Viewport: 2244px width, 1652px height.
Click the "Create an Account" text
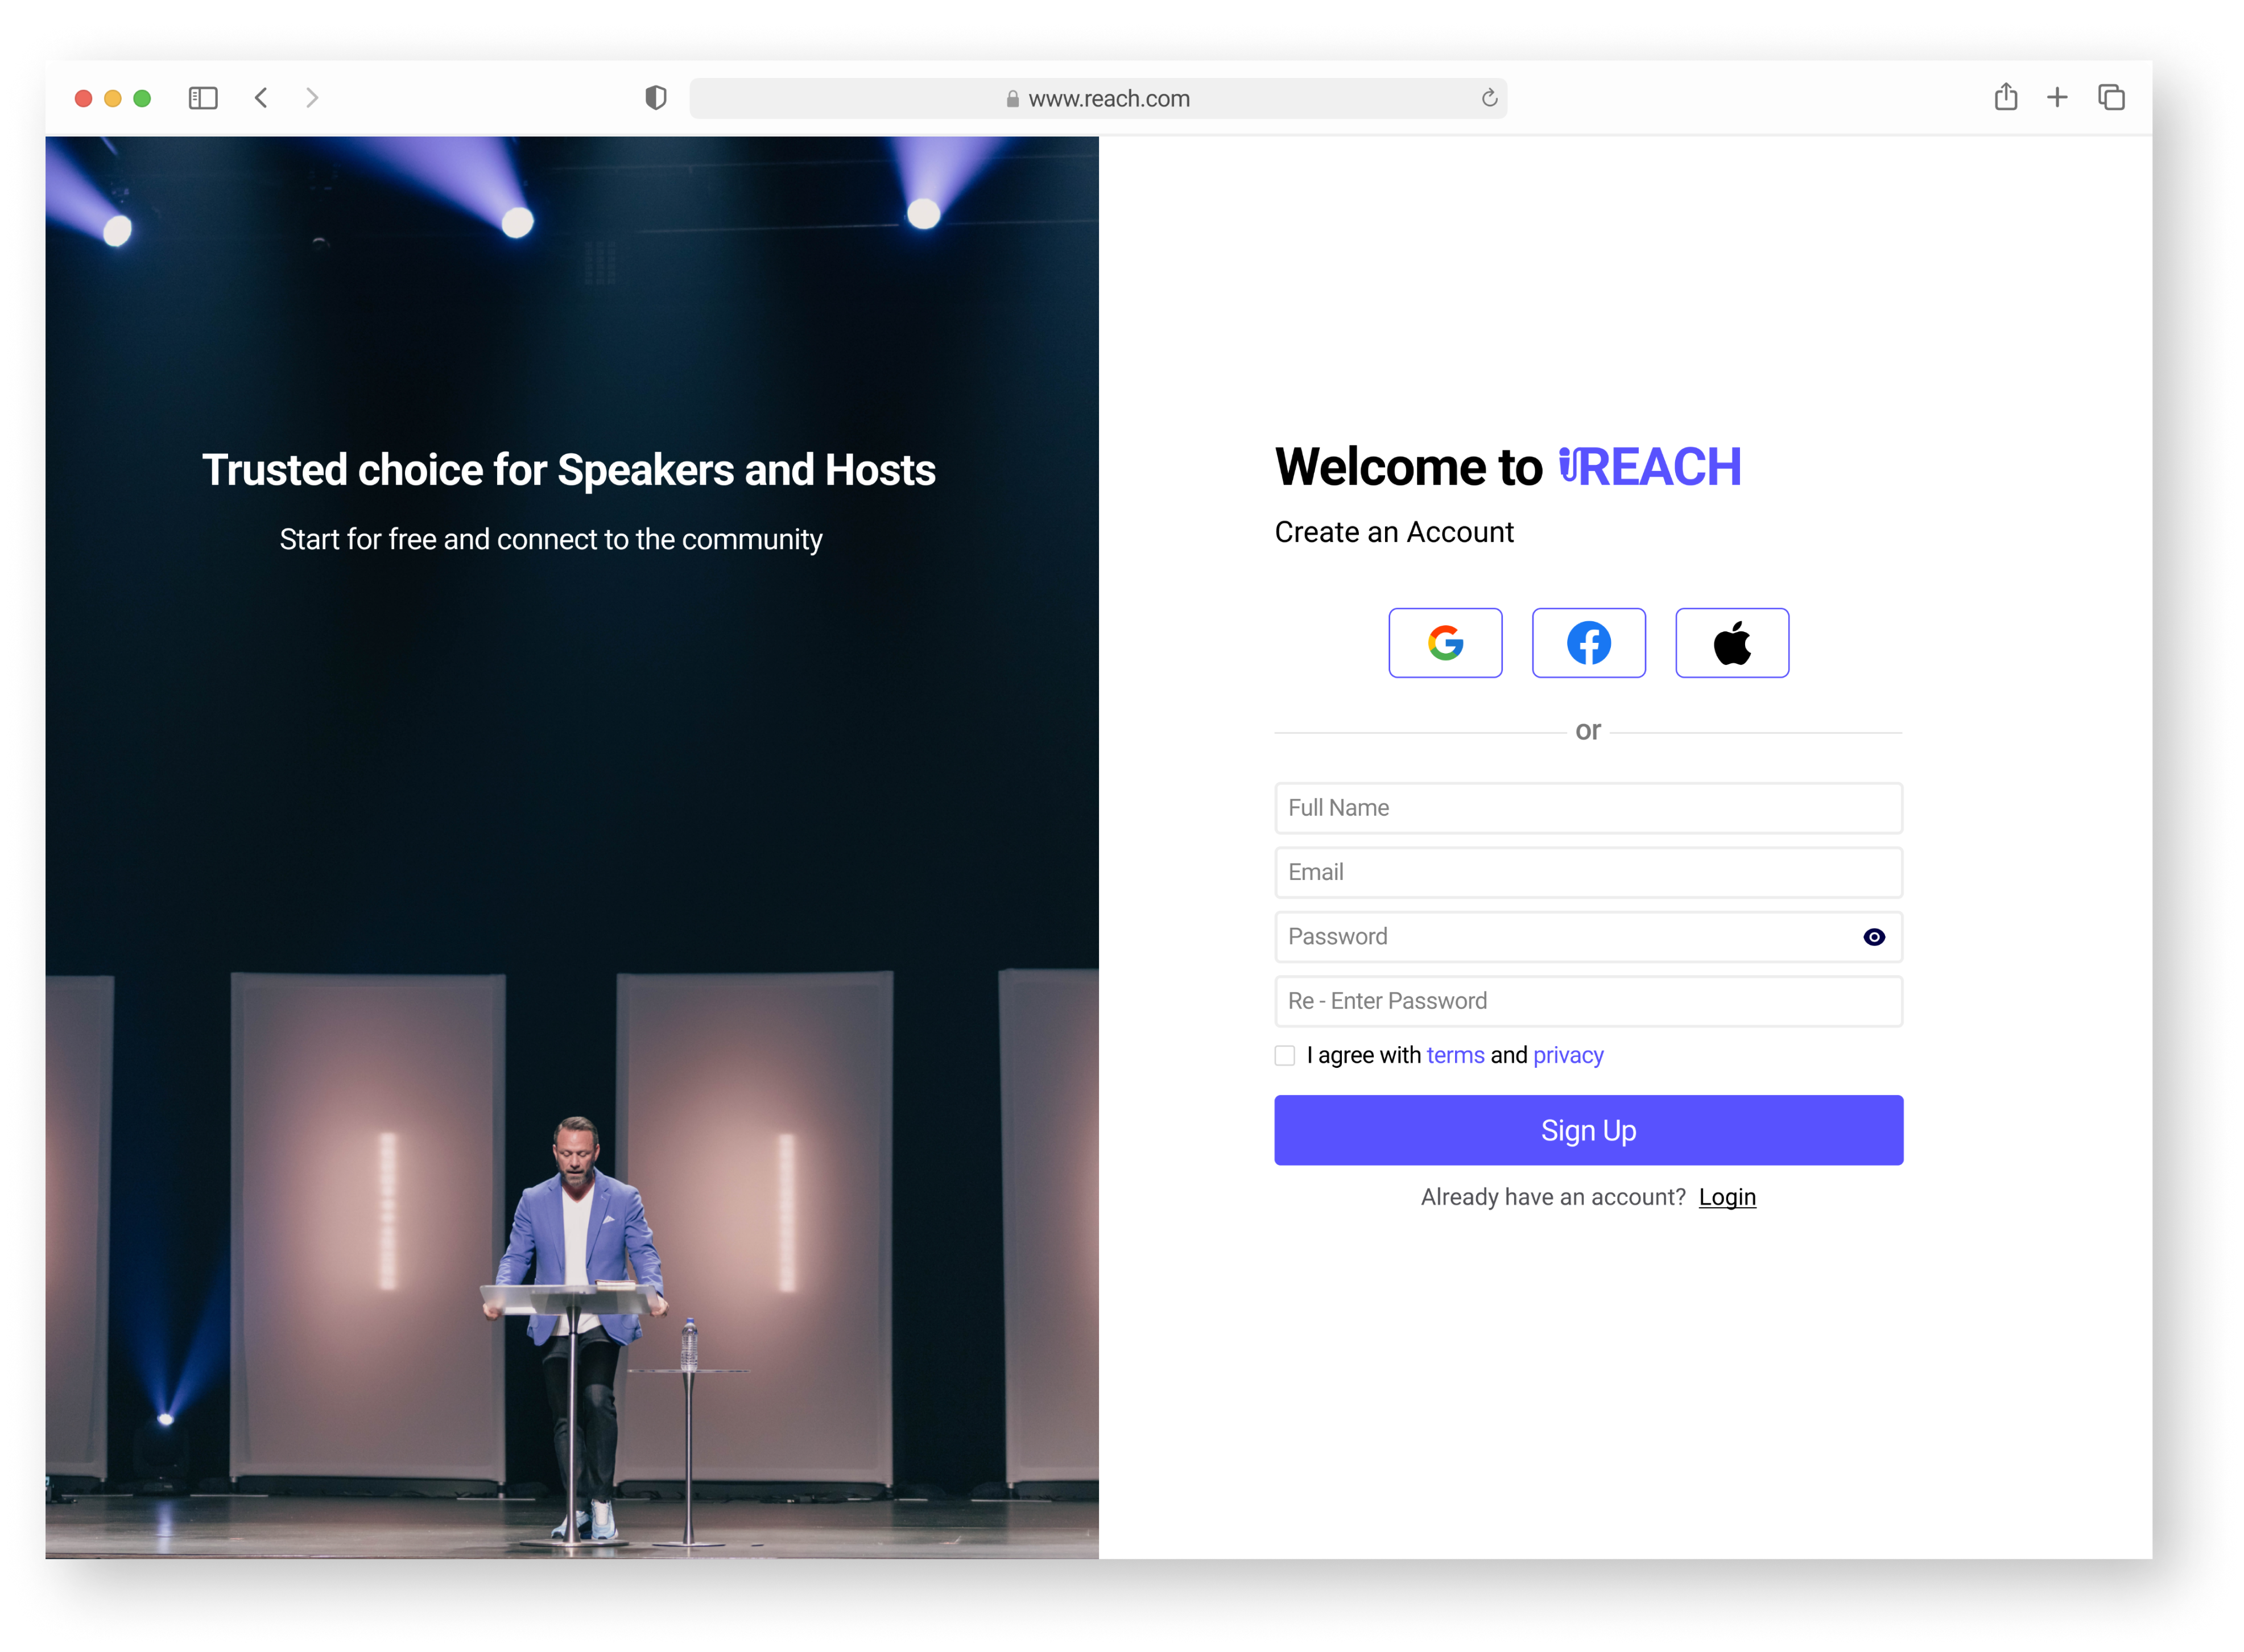coord(1394,532)
